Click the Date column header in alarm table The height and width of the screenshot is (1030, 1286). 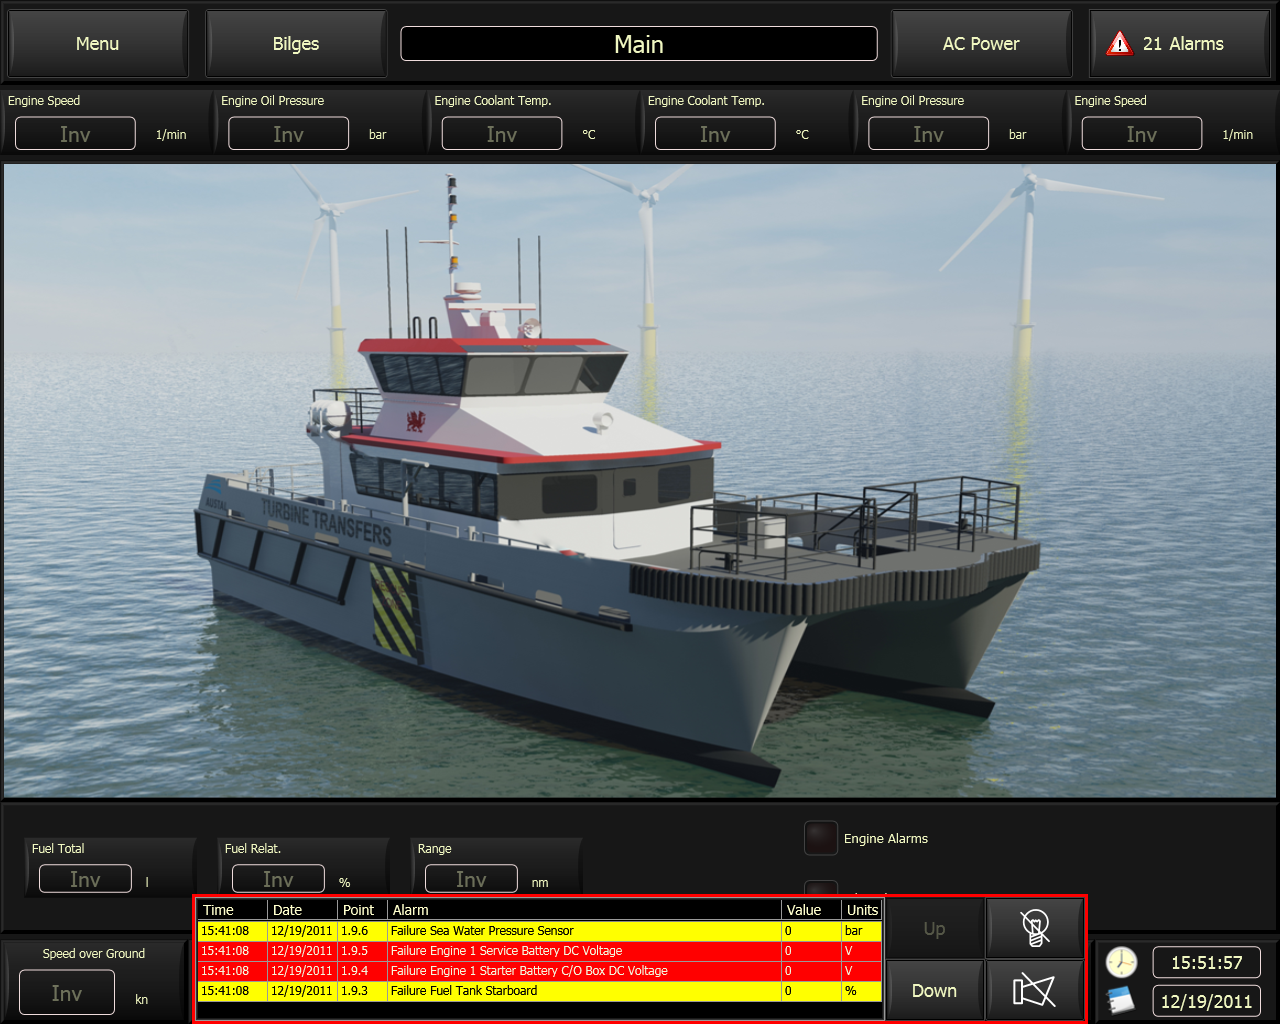pyautogui.click(x=303, y=910)
